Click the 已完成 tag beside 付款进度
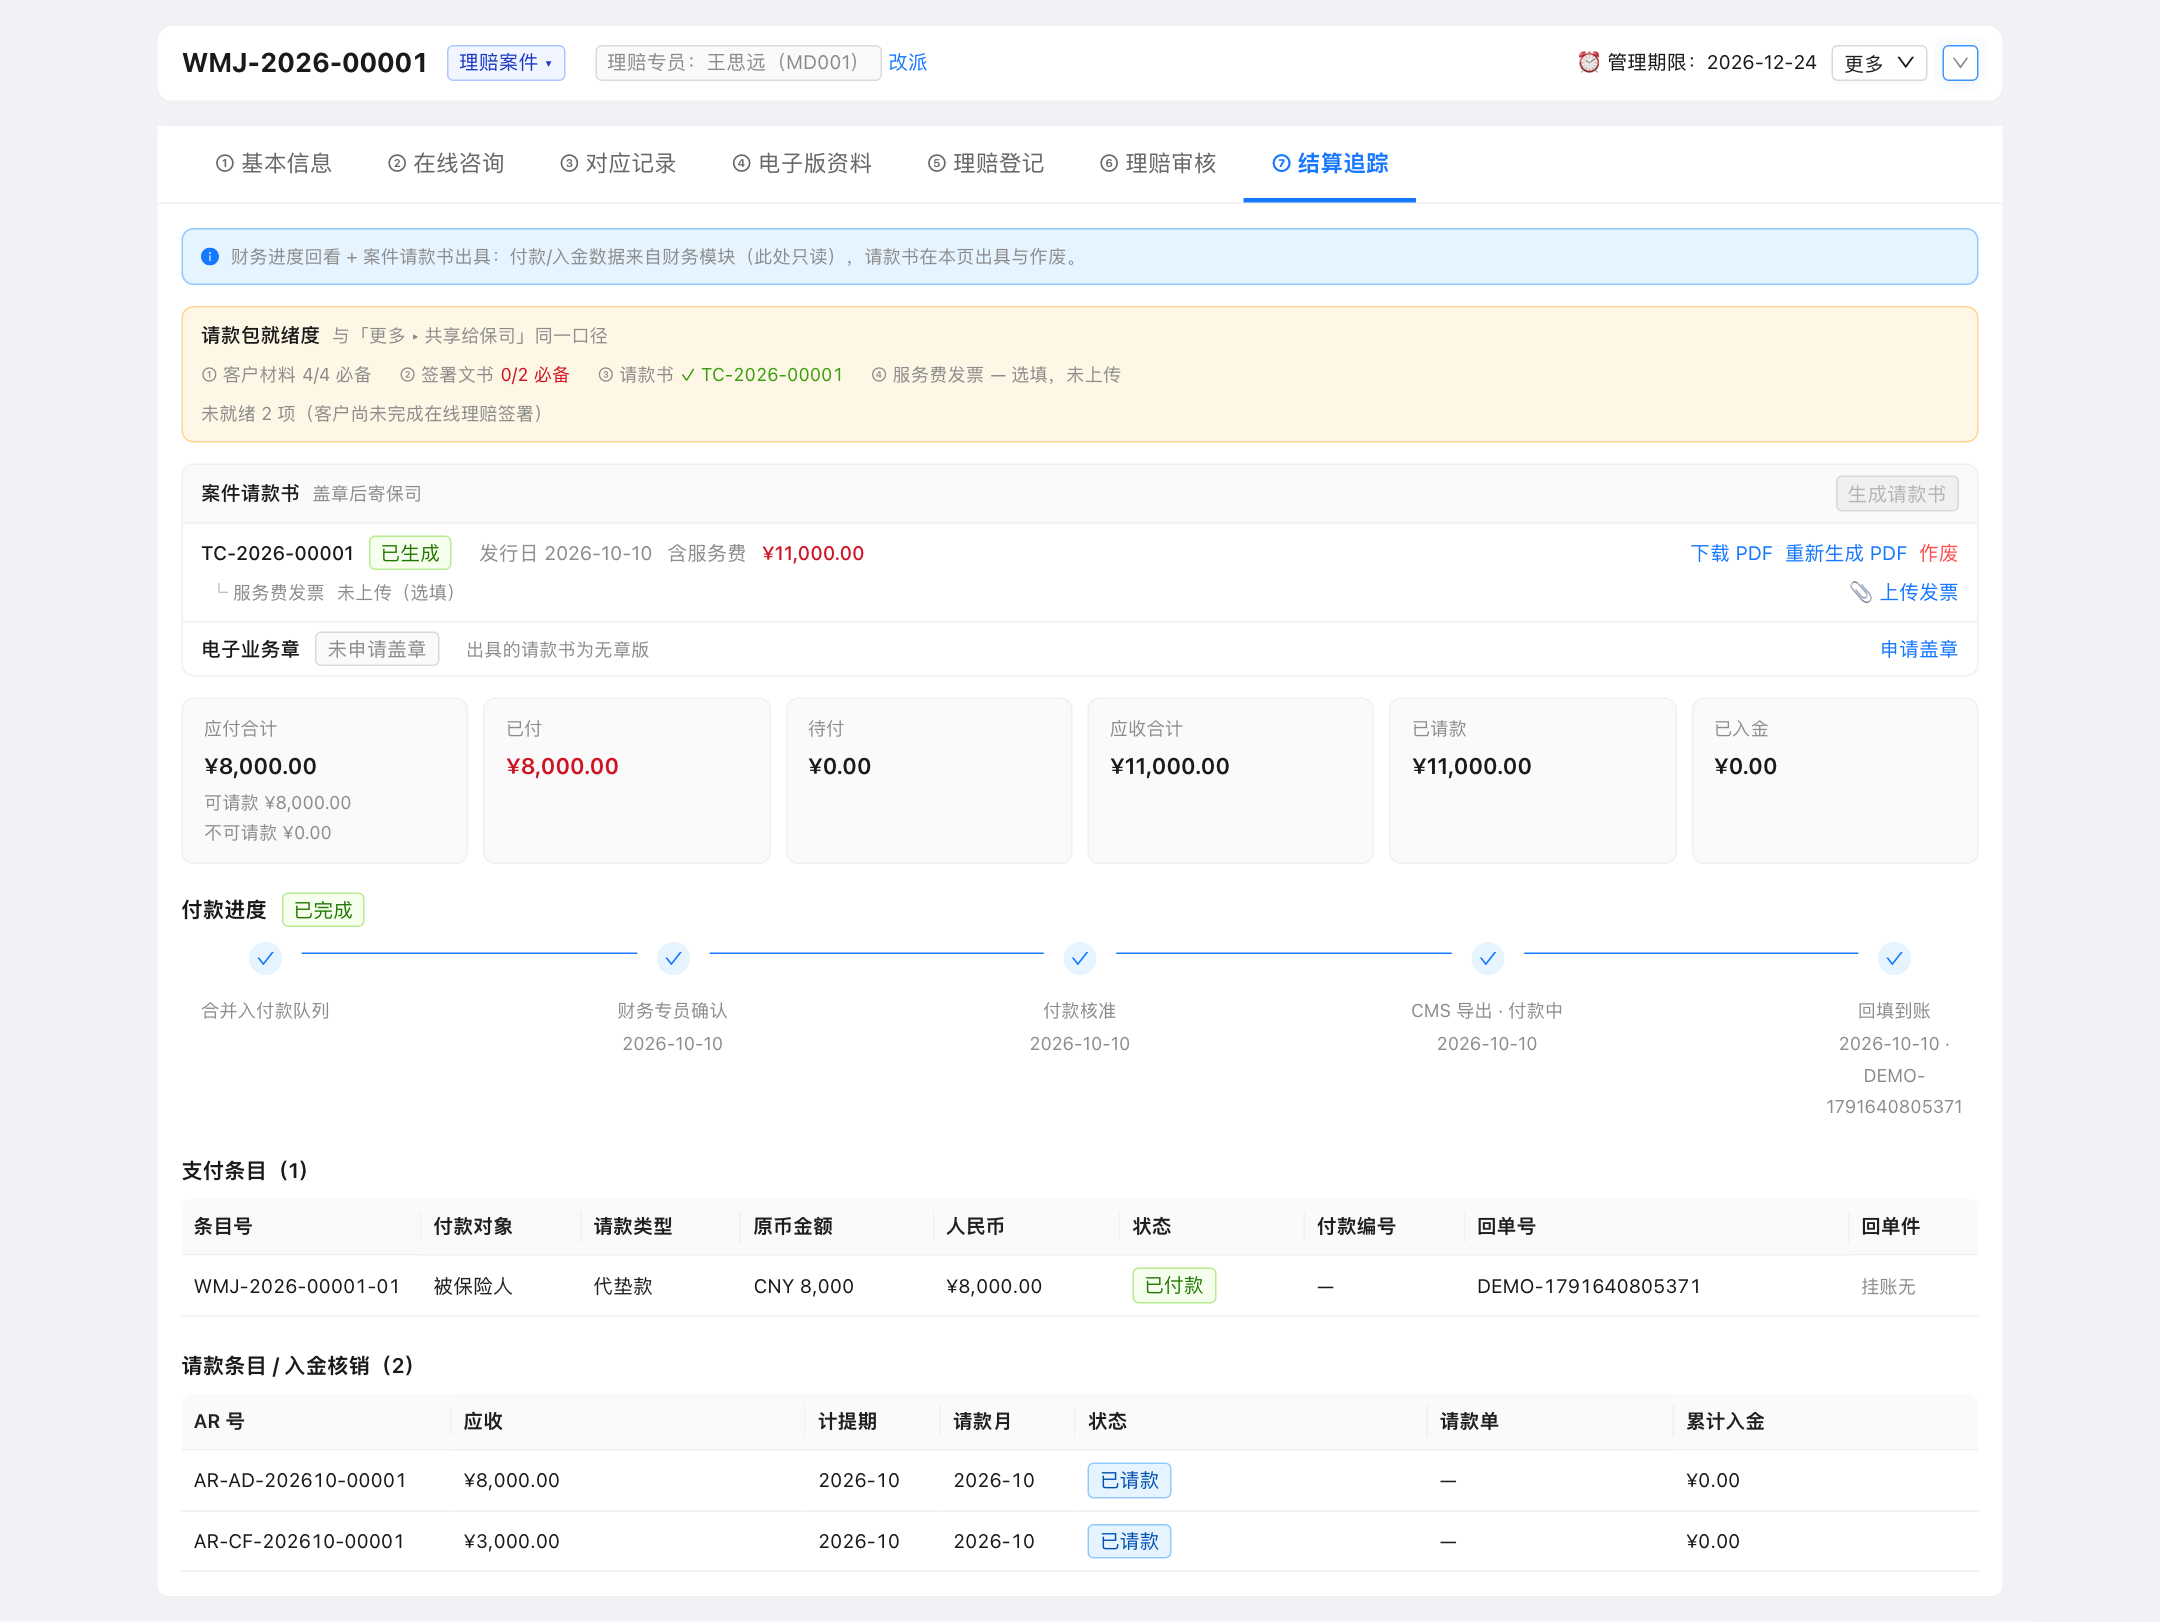 point(323,910)
